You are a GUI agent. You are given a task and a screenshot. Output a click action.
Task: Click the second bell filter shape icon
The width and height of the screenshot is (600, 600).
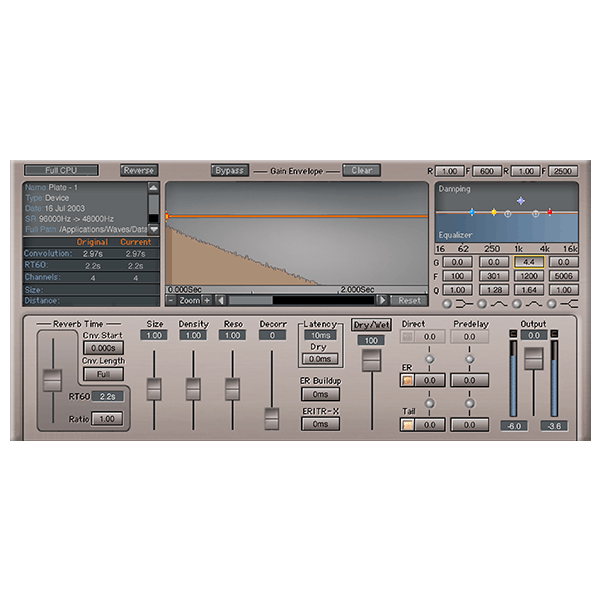tap(534, 304)
